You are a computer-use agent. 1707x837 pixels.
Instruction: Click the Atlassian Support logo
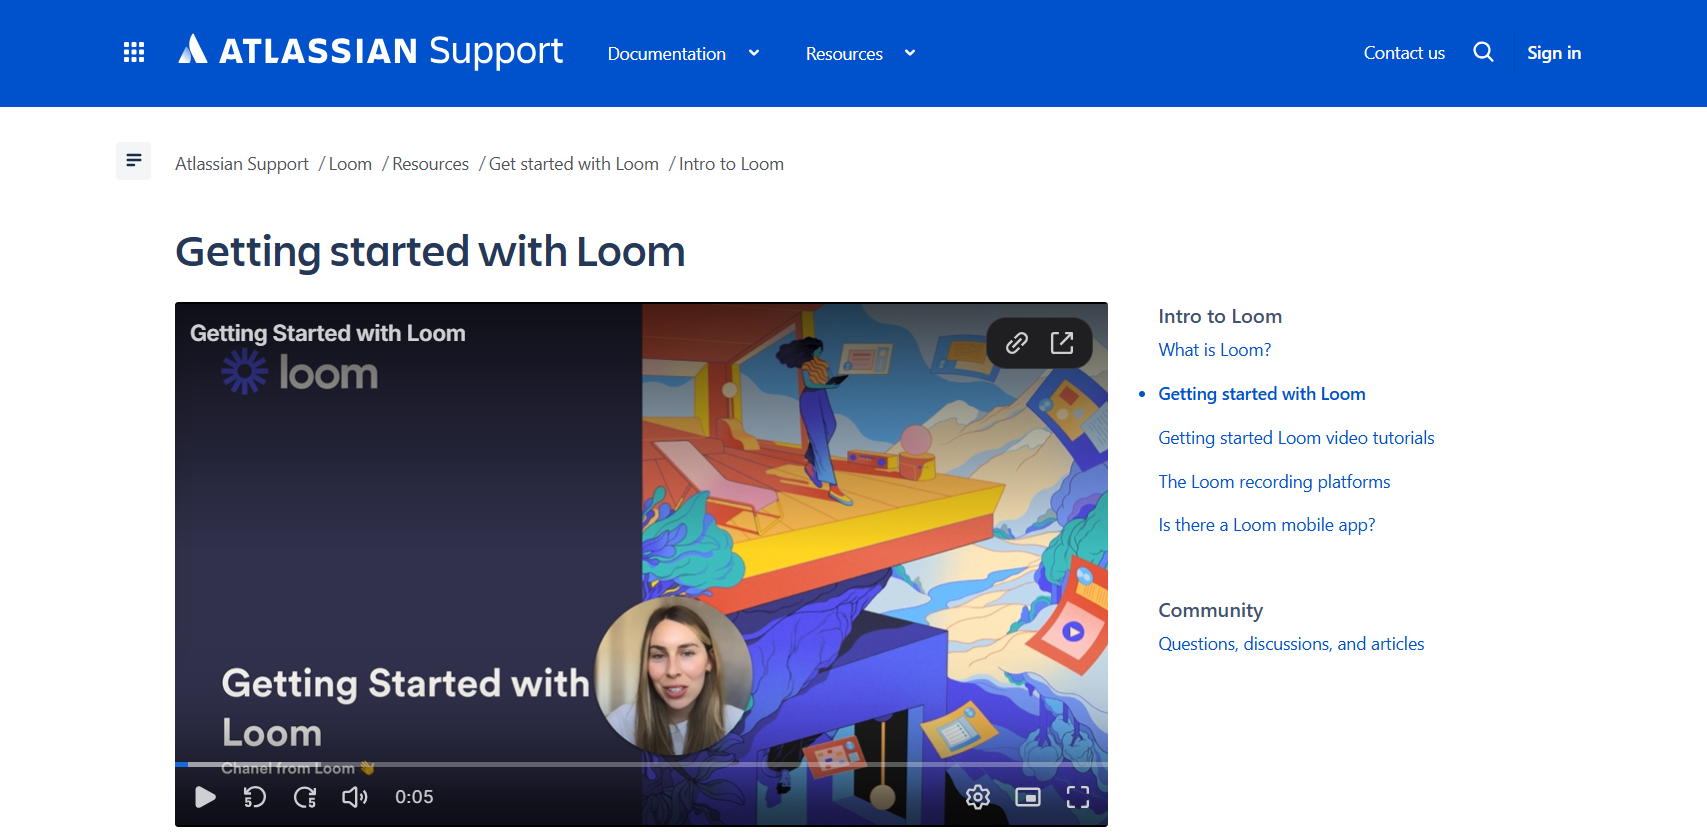click(x=370, y=51)
